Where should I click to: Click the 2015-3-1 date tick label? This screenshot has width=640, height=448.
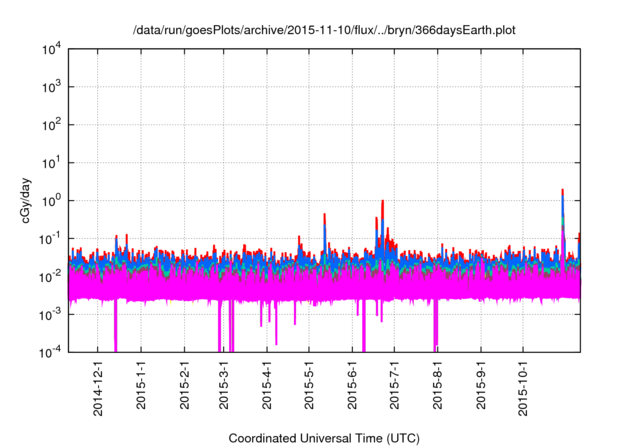(224, 390)
